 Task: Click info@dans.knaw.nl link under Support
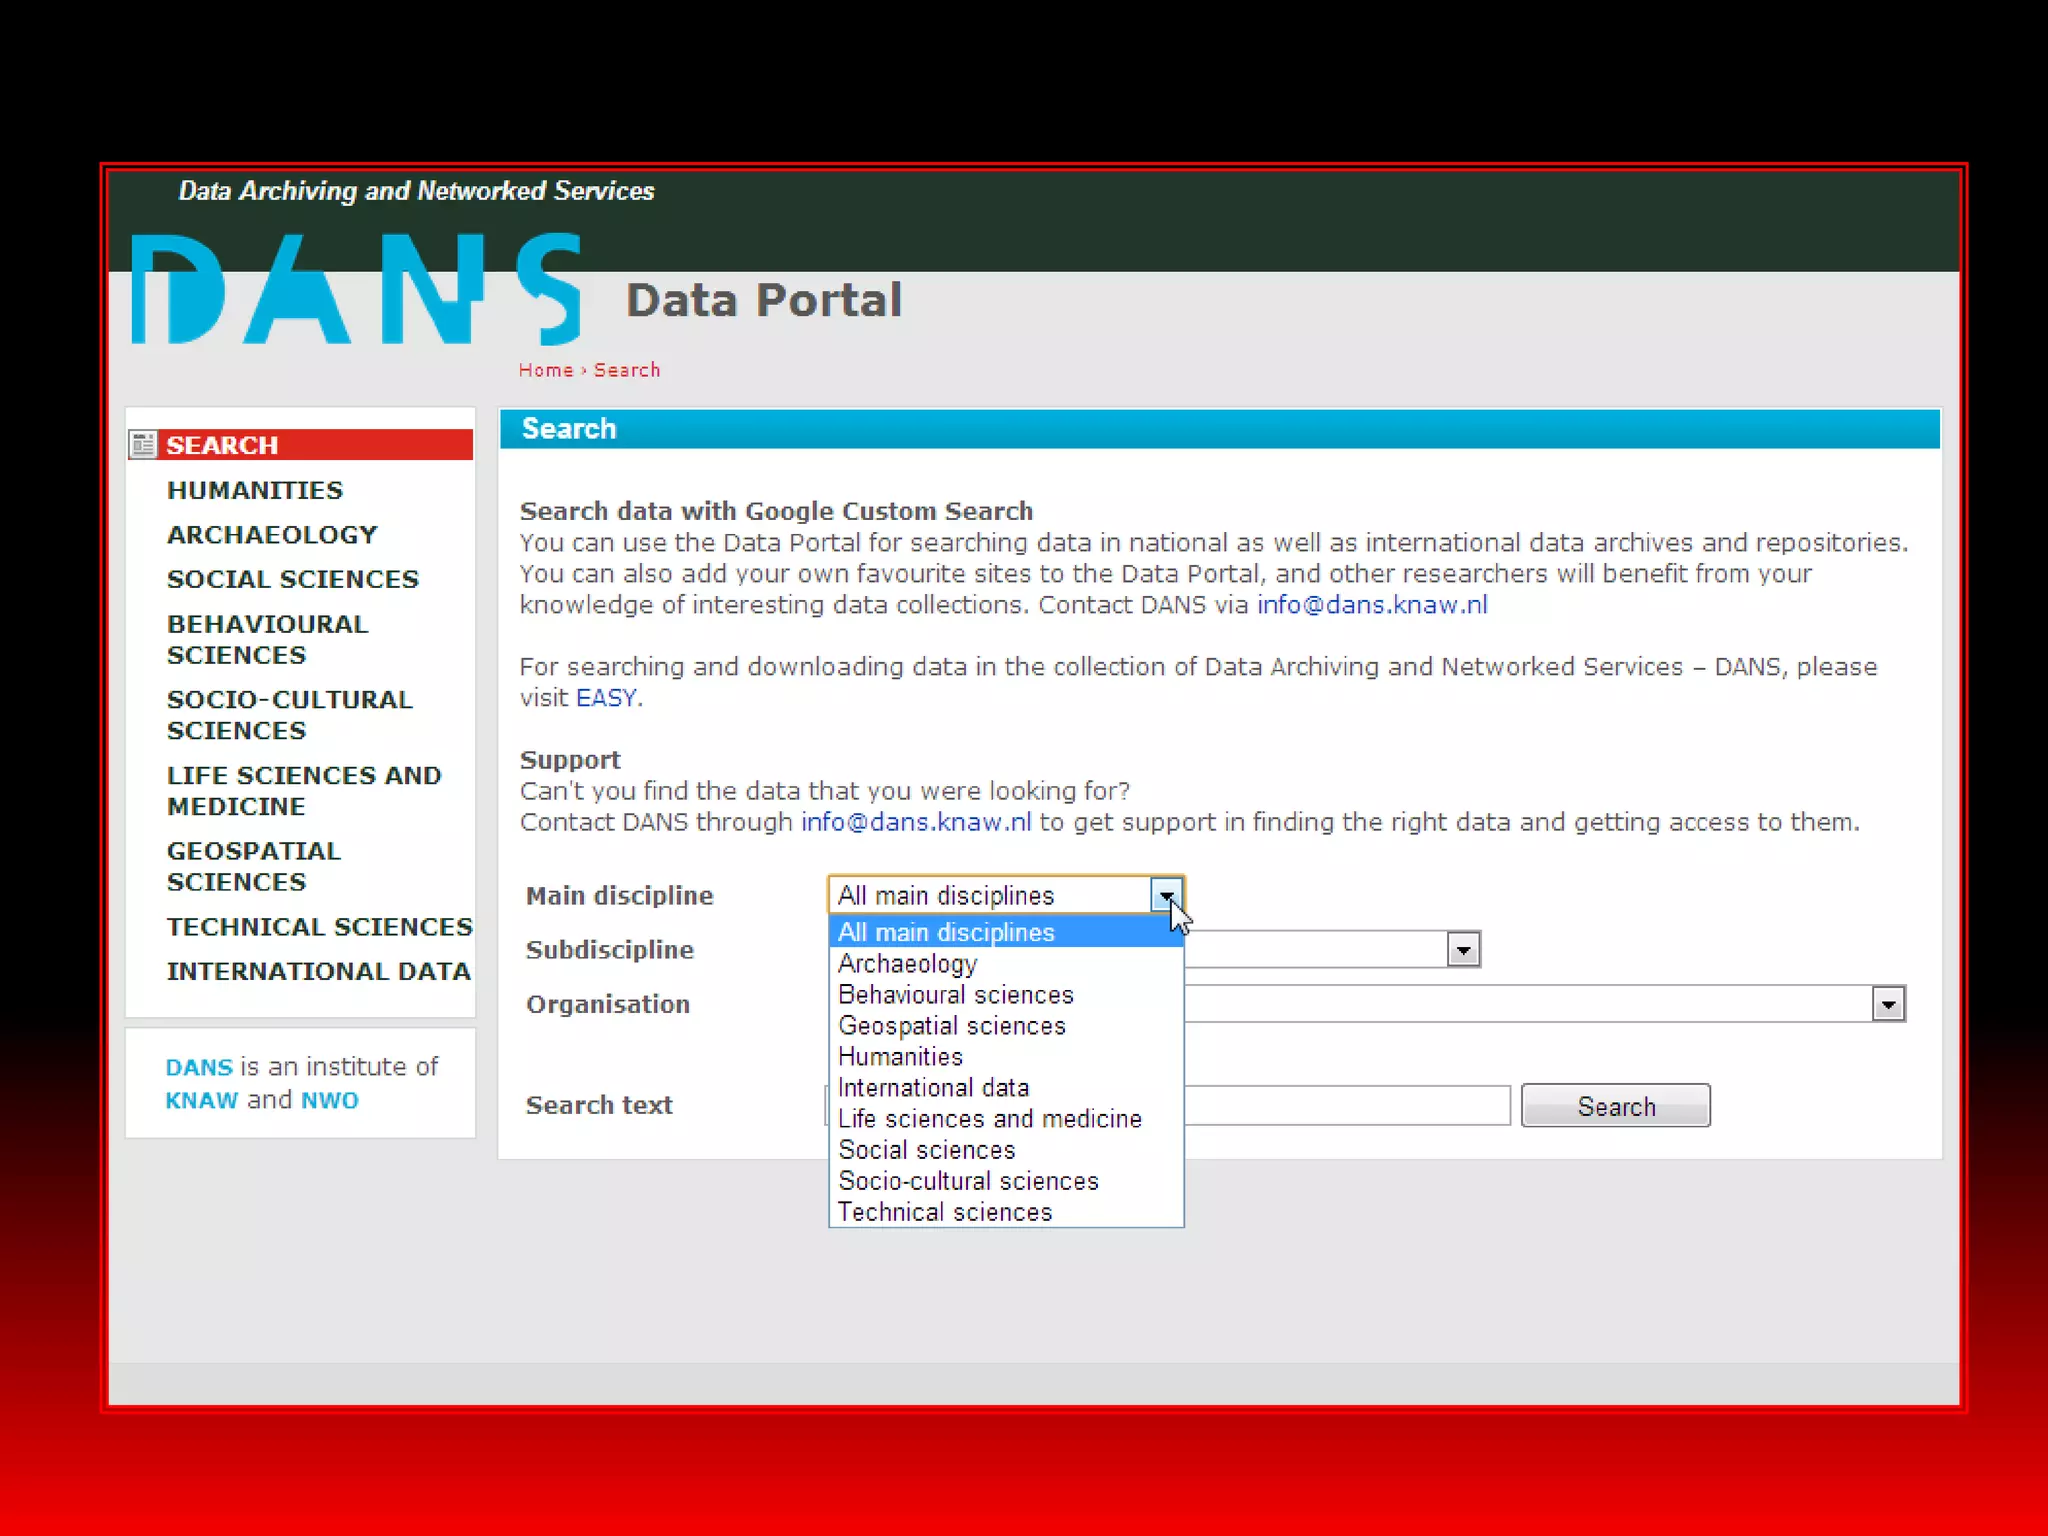pos(915,822)
